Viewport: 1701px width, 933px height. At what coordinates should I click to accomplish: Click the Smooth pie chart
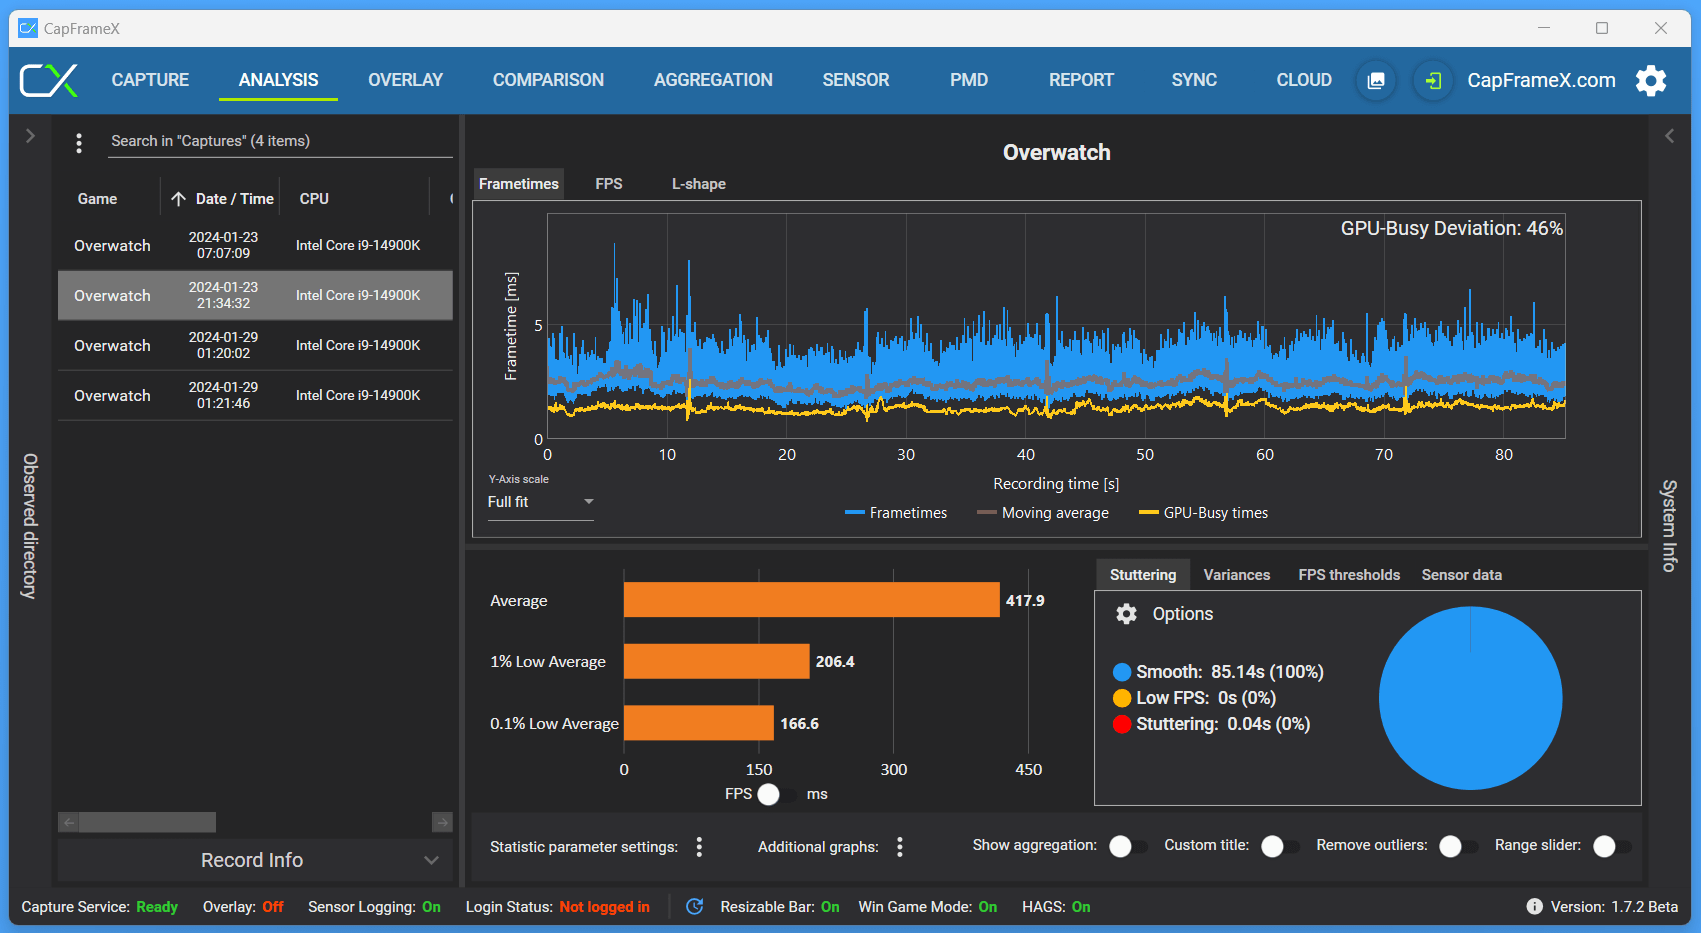point(1470,698)
